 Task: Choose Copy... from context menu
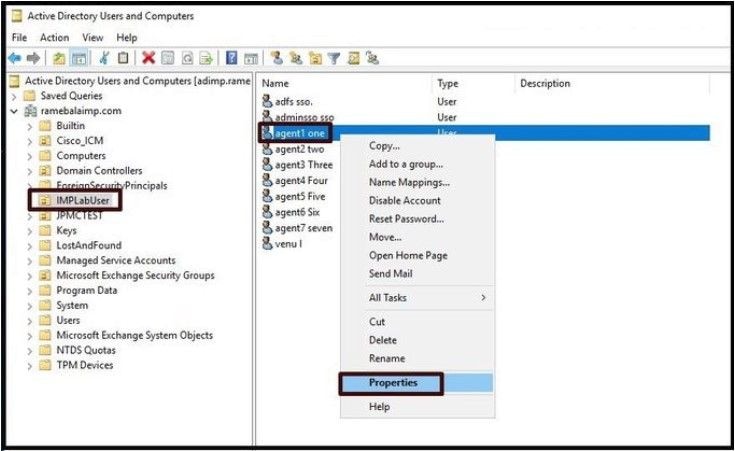pos(417,146)
